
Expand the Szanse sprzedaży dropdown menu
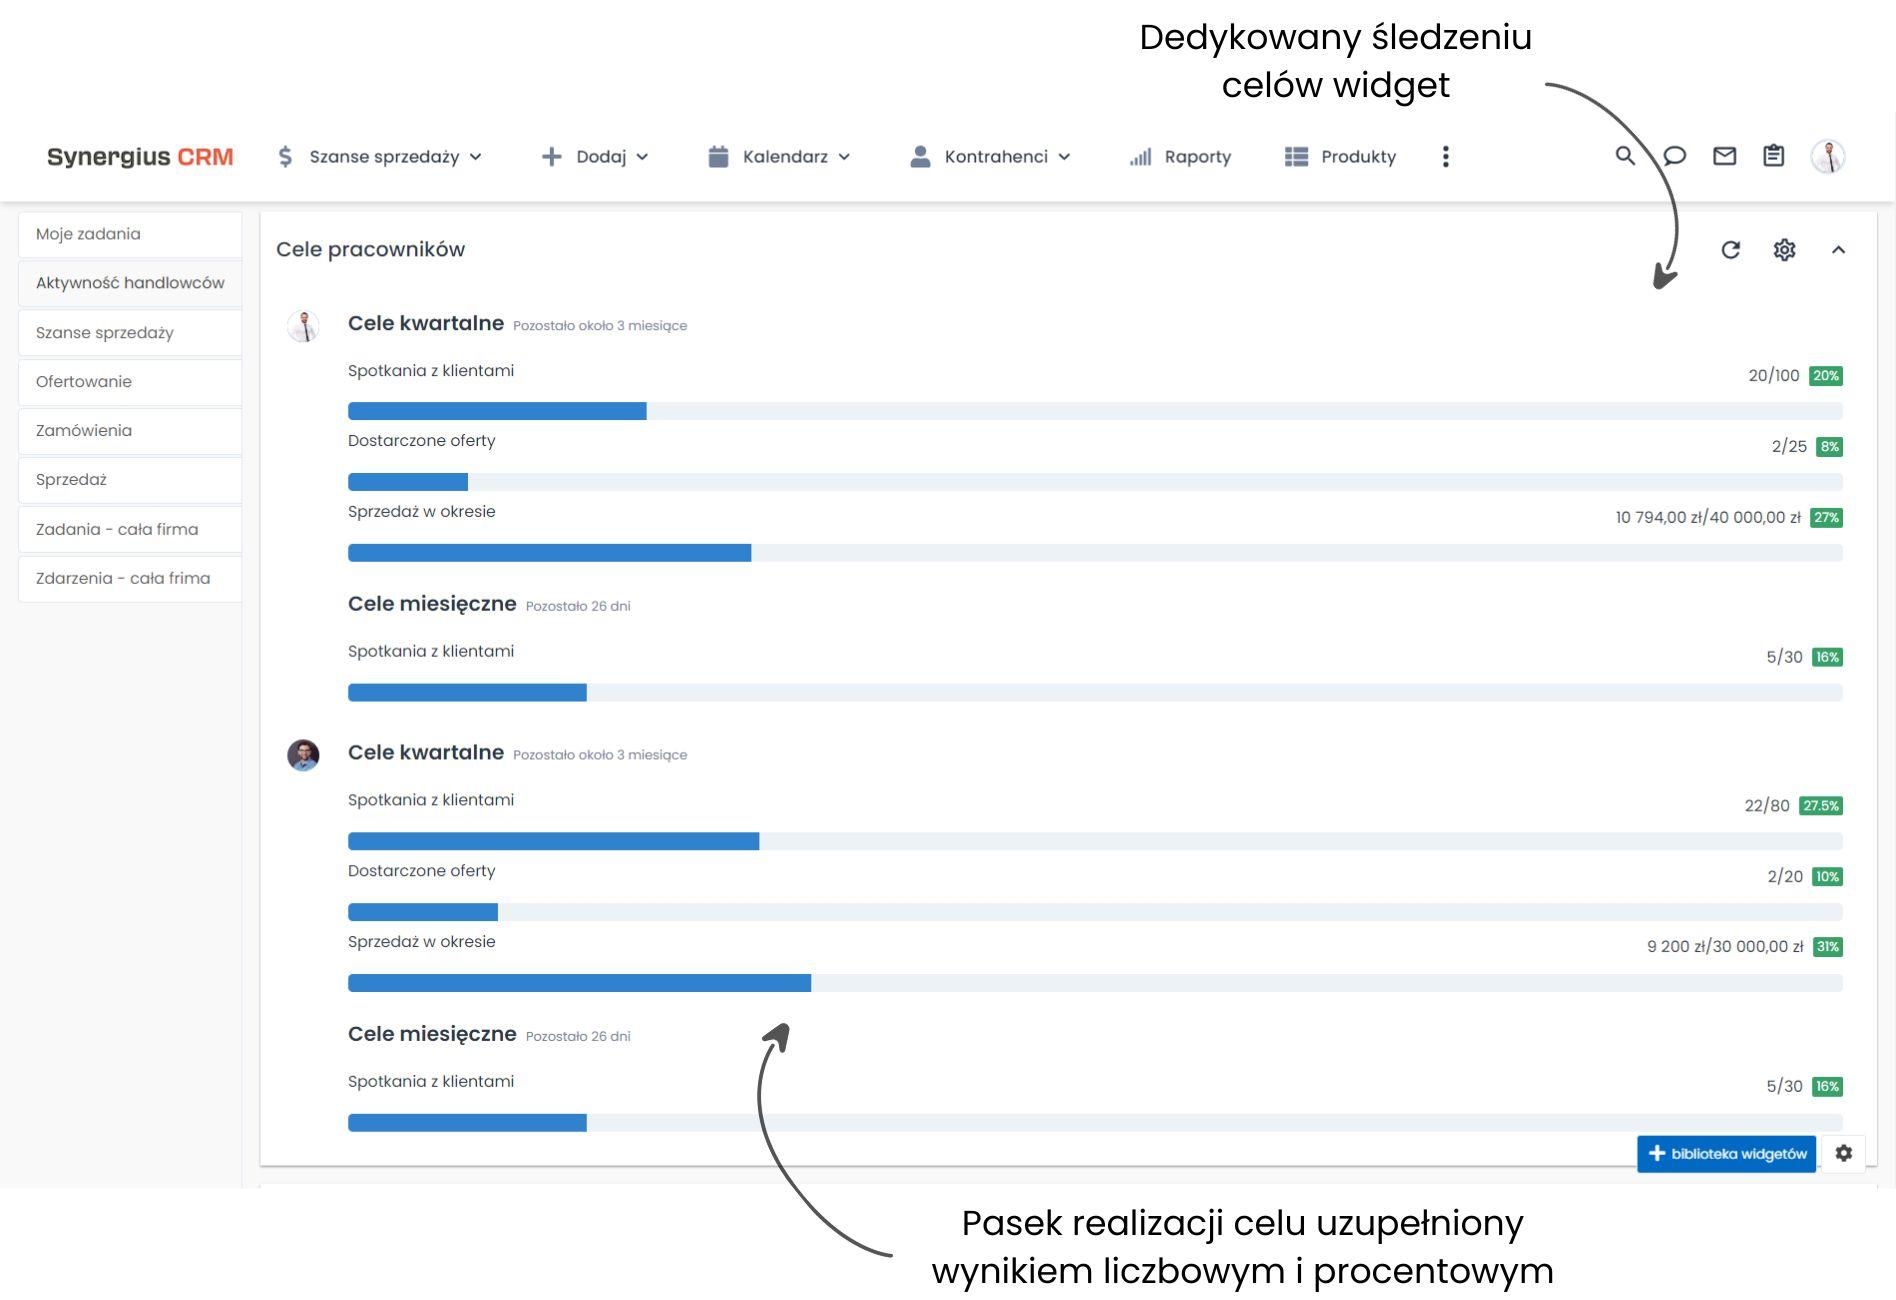click(x=380, y=156)
